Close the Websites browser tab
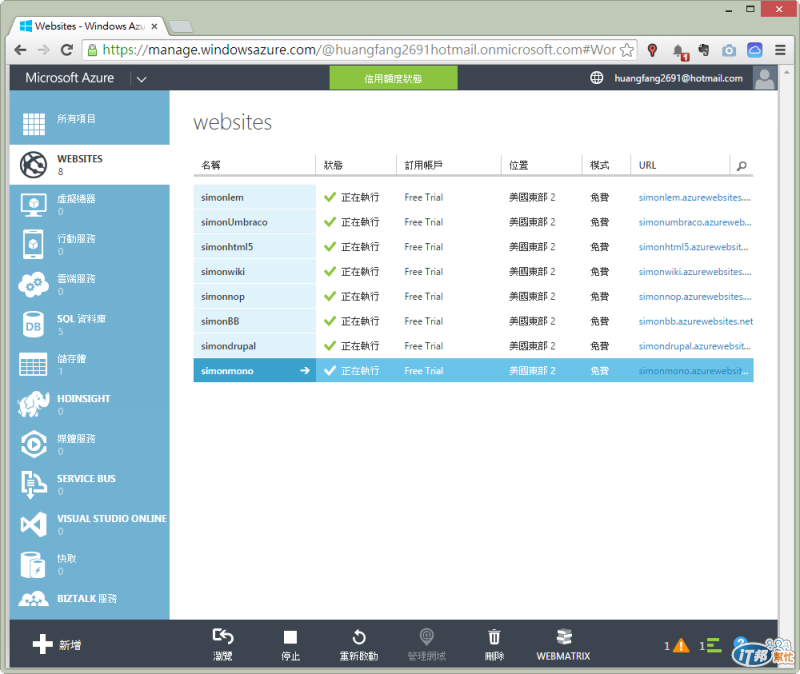The width and height of the screenshot is (800, 674). pyautogui.click(x=154, y=26)
